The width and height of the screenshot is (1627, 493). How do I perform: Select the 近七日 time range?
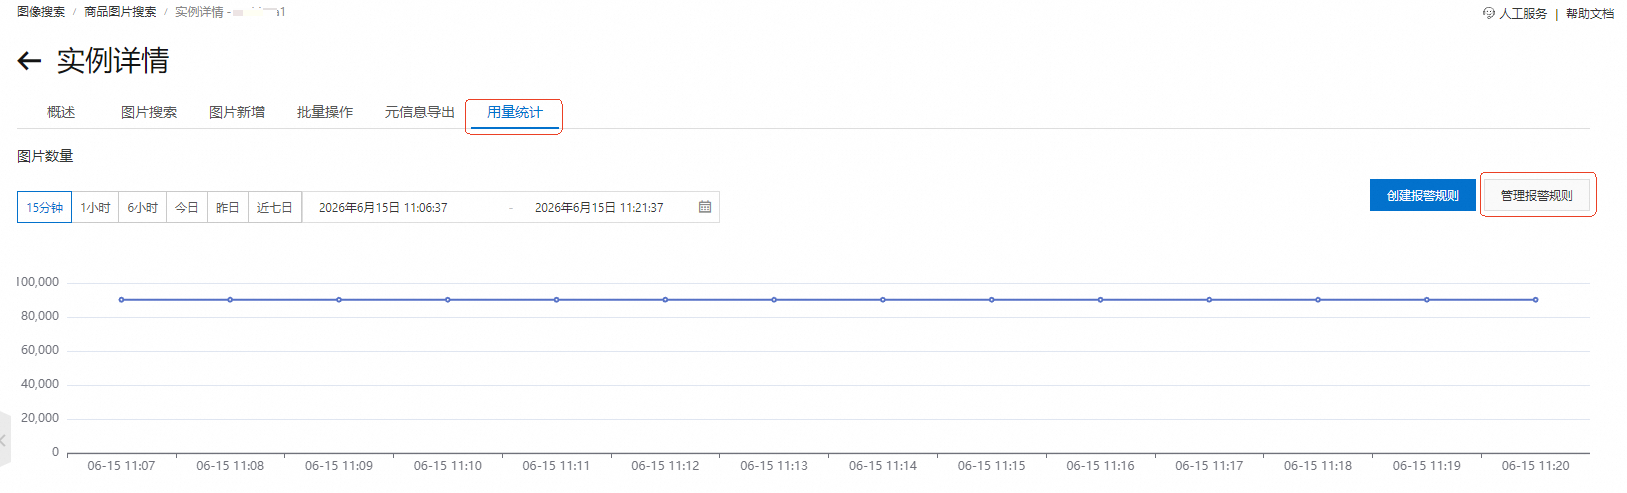coord(275,207)
